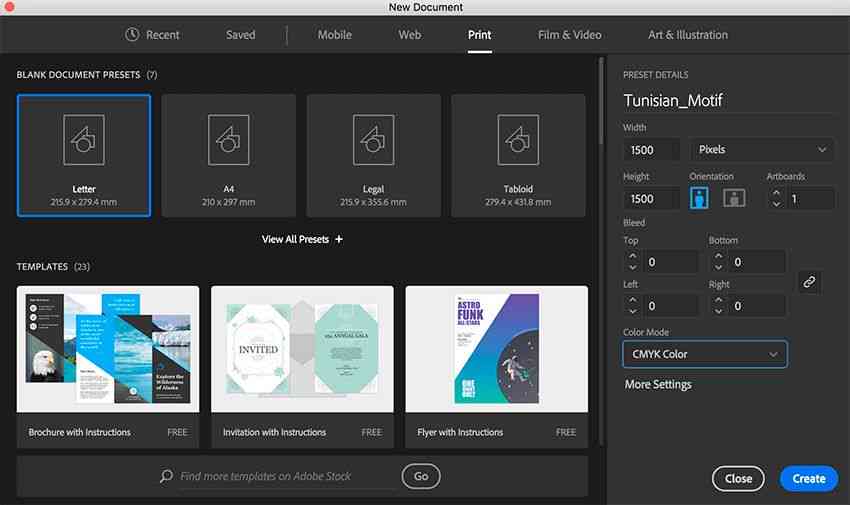
Task: Select the Letter blank document preset
Action: tap(84, 156)
